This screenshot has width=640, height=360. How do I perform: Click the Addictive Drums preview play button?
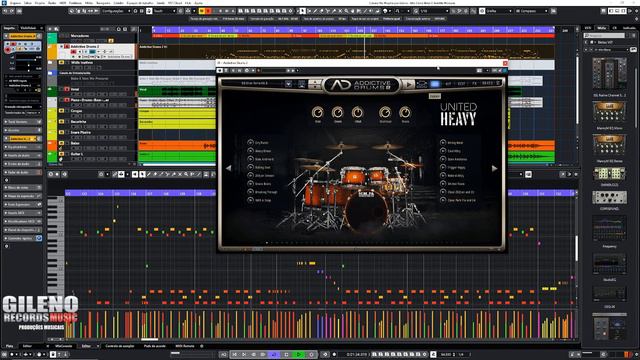pyautogui.click(x=408, y=84)
